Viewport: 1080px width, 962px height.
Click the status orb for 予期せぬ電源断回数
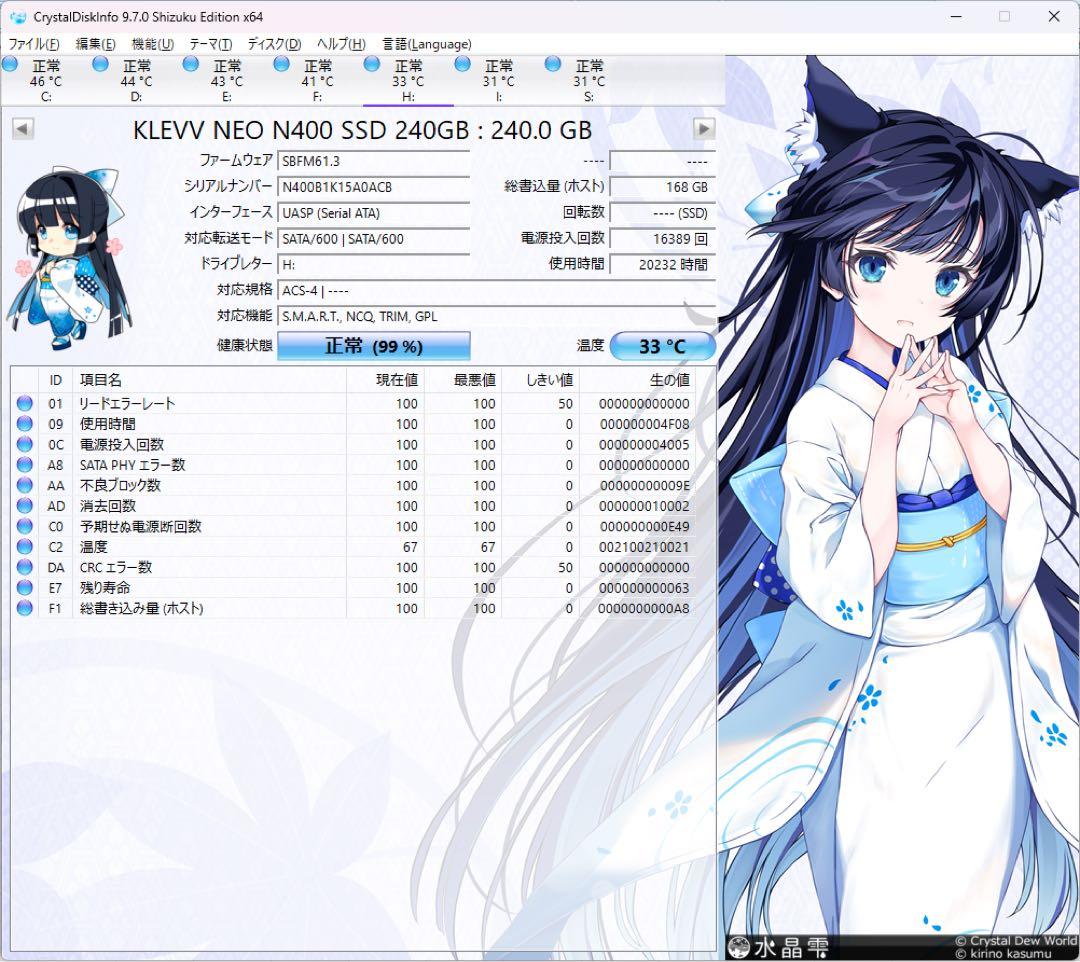(24, 526)
